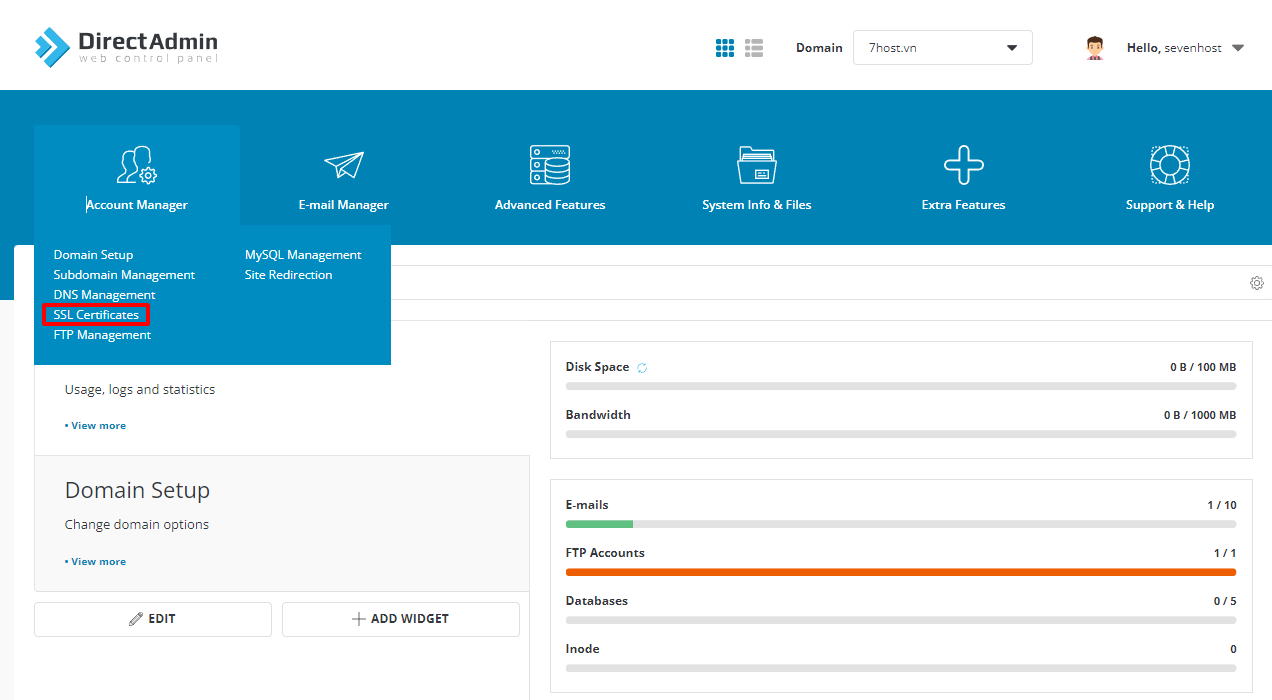The width and height of the screenshot is (1272, 700).
Task: Expand the Domain dropdown showing 7host.vn
Action: coord(942,48)
